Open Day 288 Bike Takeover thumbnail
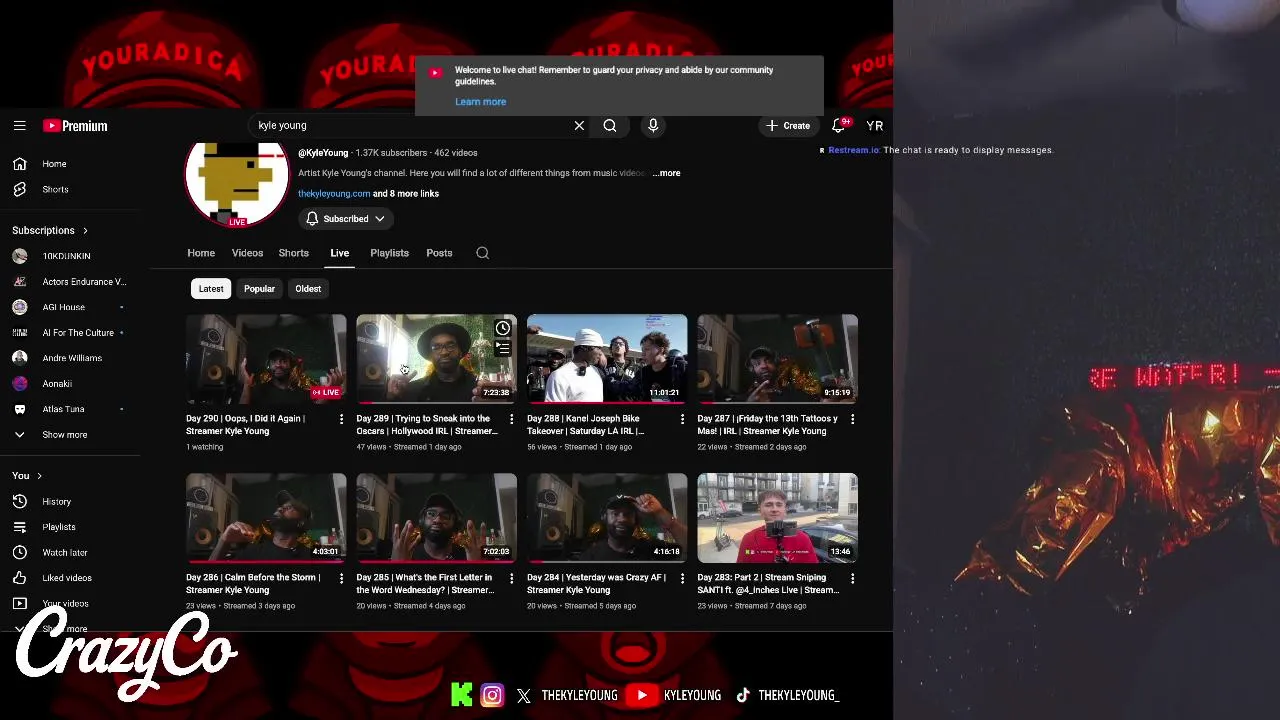The height and width of the screenshot is (720, 1280). click(607, 359)
